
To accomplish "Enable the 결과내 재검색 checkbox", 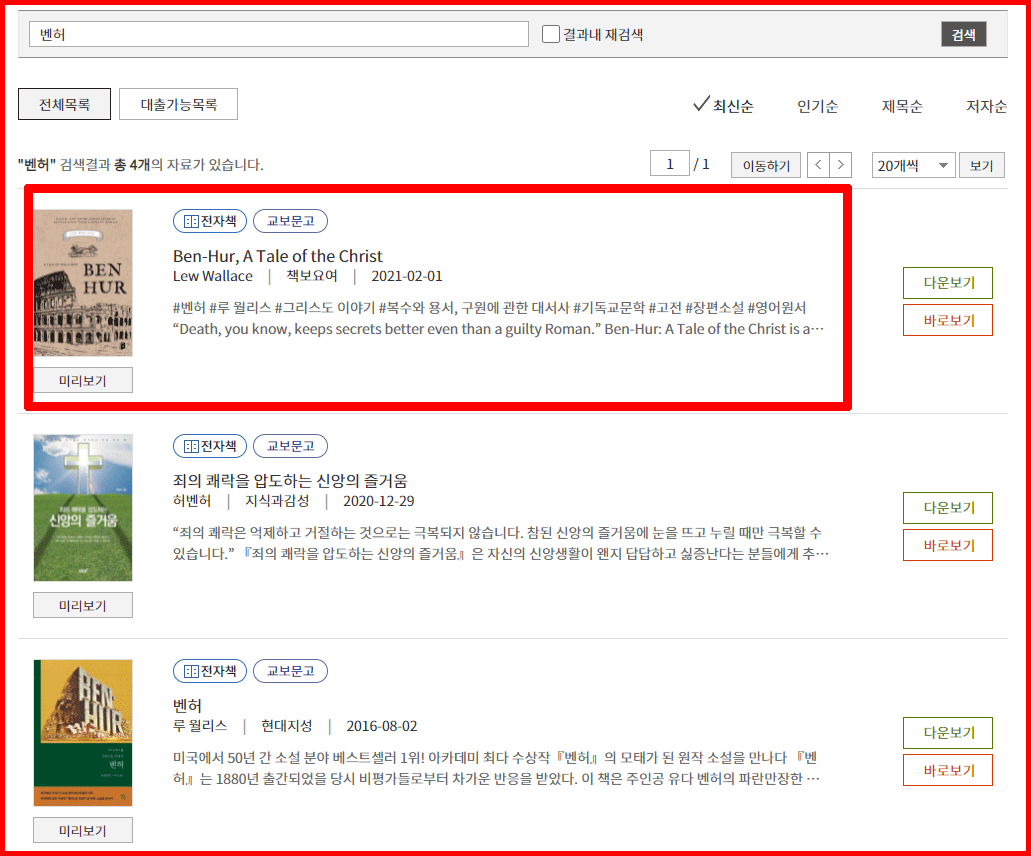I will coord(550,34).
